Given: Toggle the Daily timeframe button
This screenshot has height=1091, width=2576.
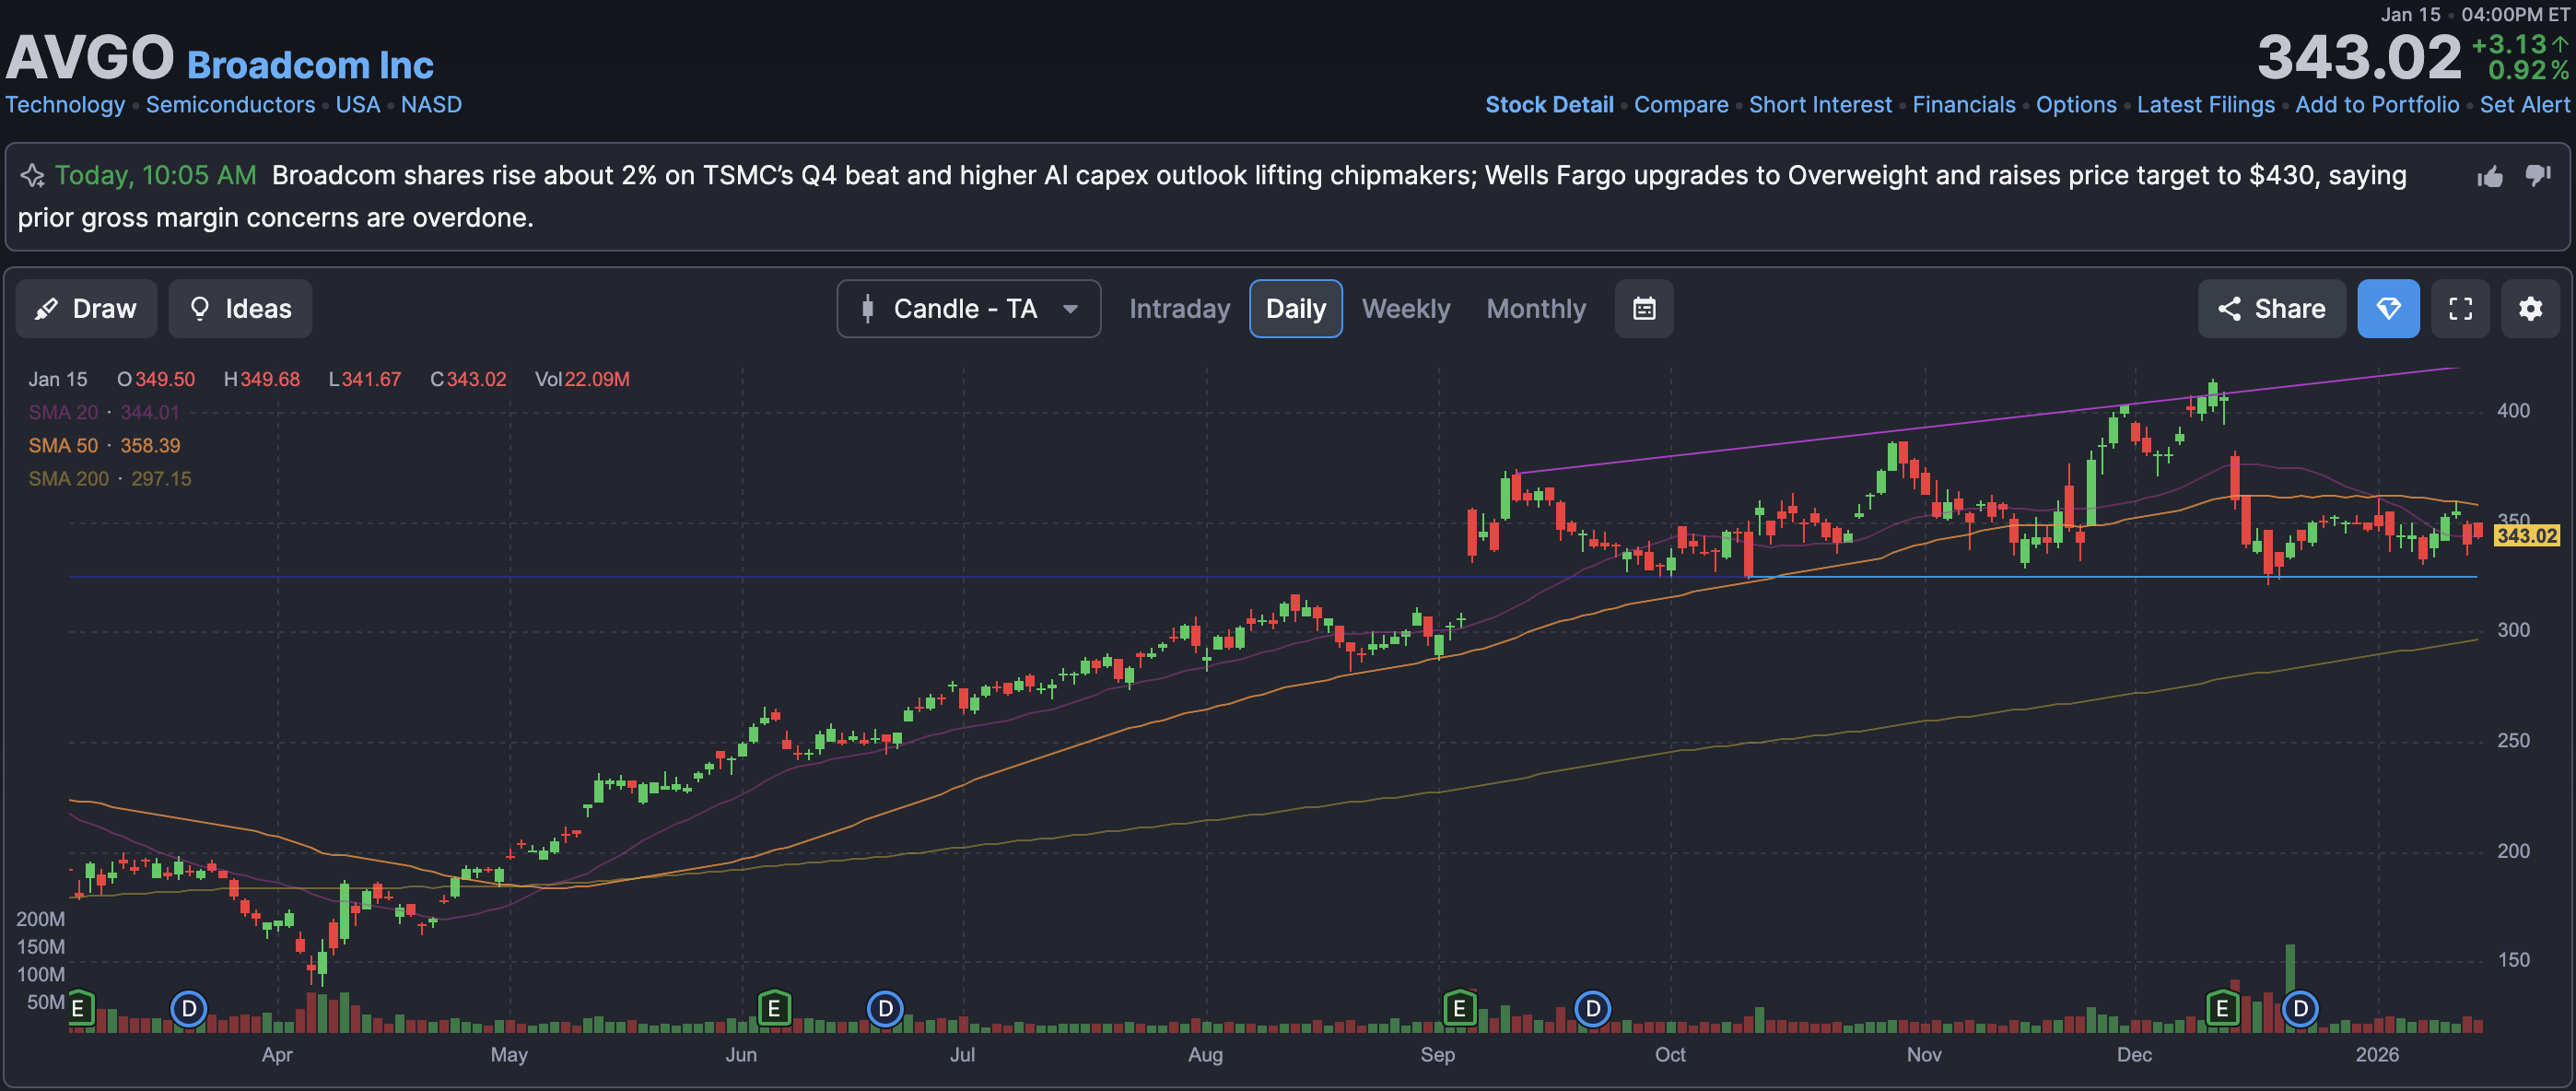Looking at the screenshot, I should 1295,309.
